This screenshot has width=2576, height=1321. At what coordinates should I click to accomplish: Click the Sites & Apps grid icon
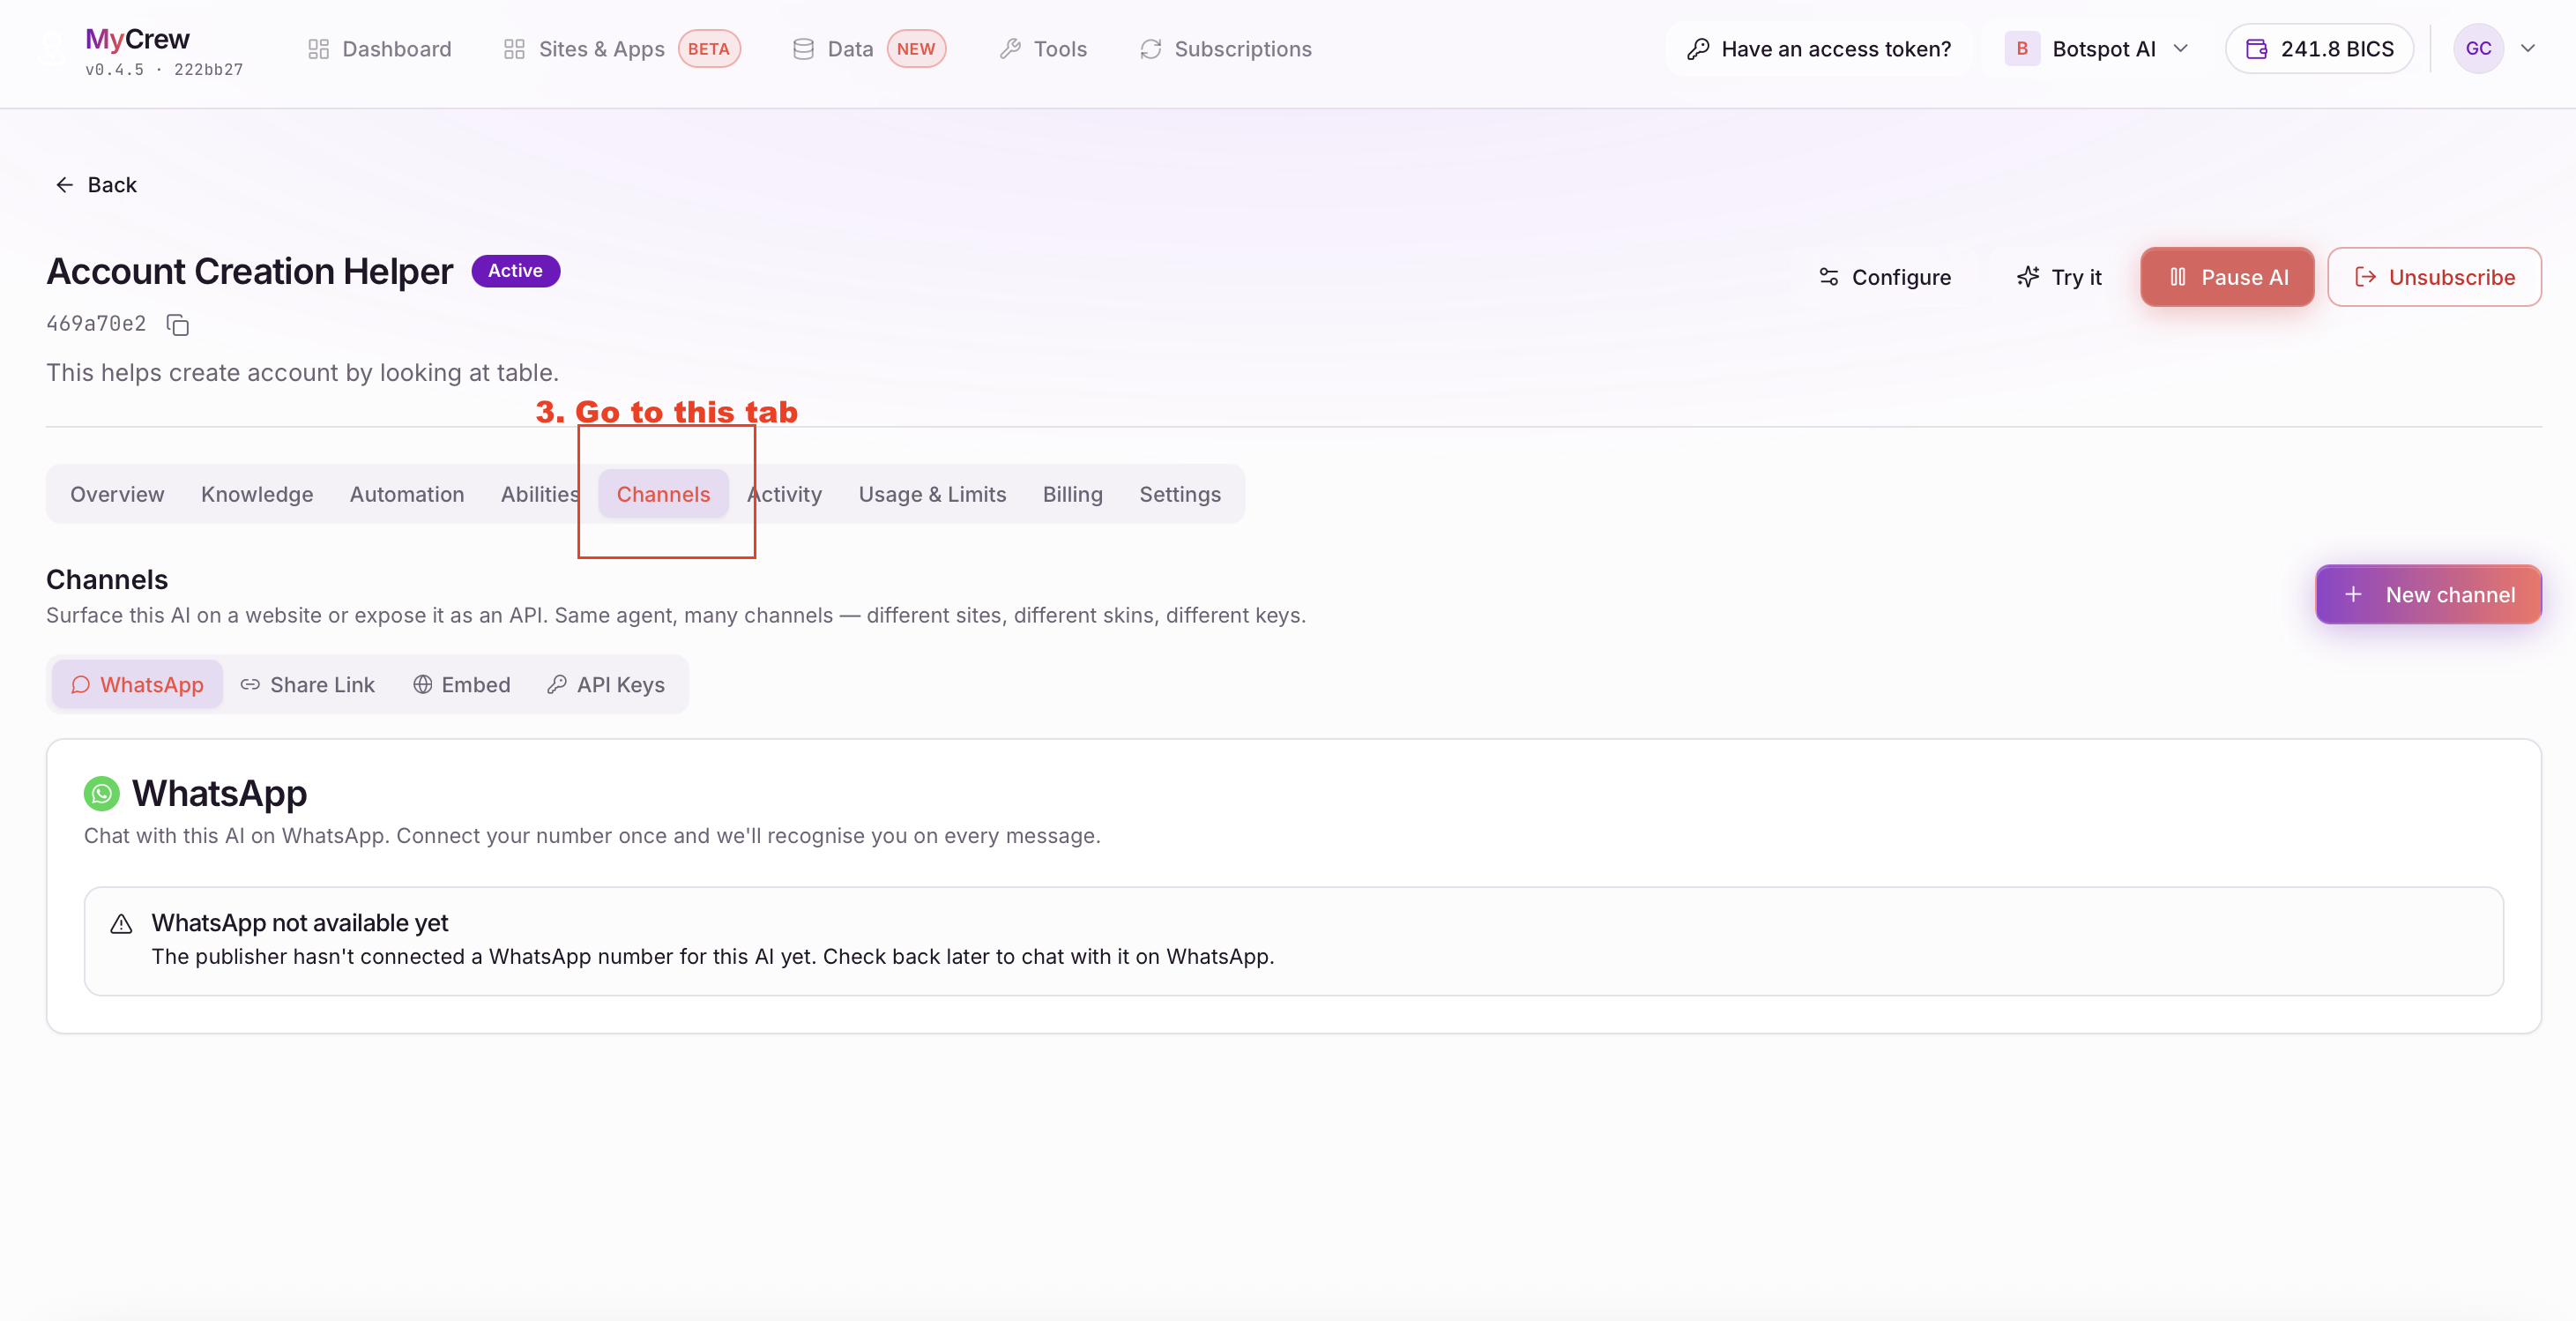click(x=514, y=49)
